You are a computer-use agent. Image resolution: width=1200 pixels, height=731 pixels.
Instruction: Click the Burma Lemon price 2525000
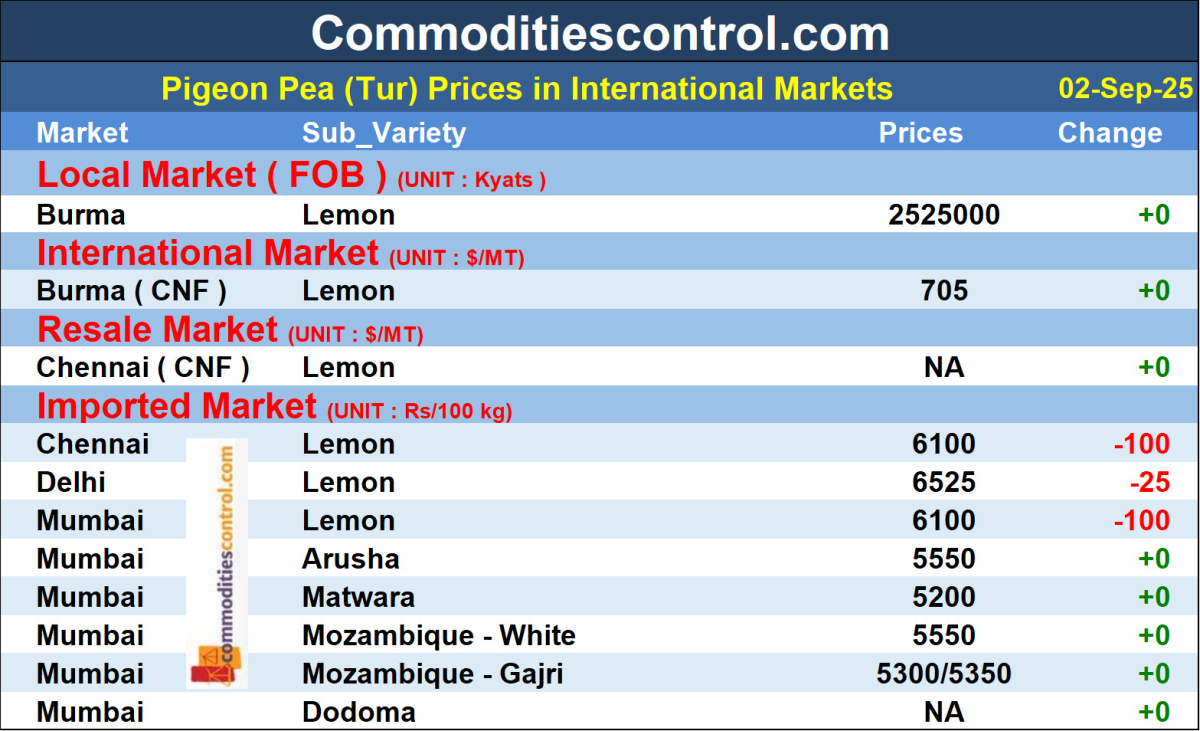click(943, 215)
